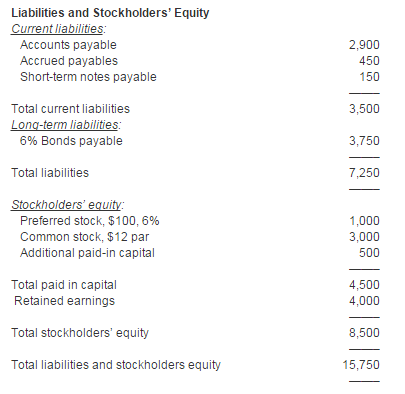Screen dimensions: 405x394
Task: Select the Retained earnings label
Action: point(64,301)
